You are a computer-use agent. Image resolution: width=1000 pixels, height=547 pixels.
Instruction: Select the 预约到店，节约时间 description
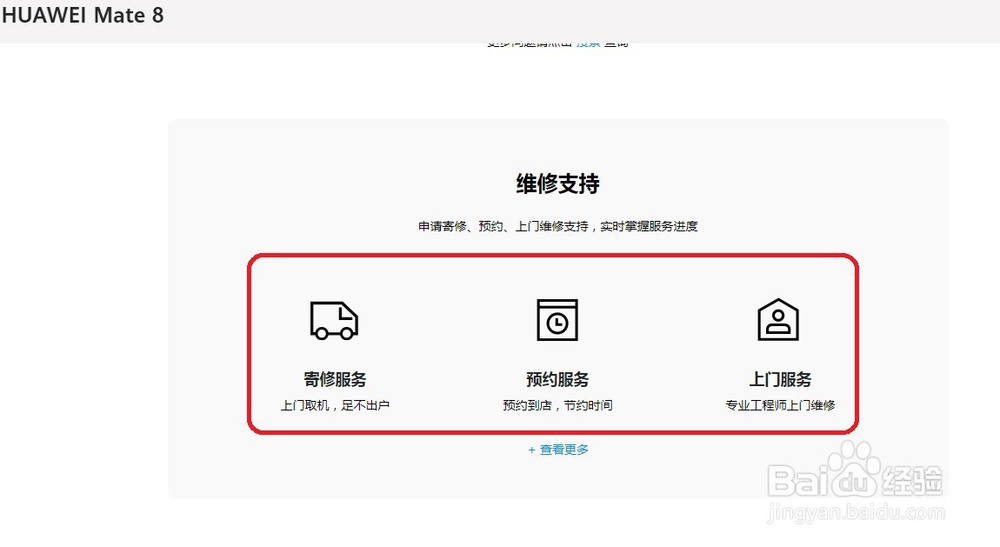point(557,405)
